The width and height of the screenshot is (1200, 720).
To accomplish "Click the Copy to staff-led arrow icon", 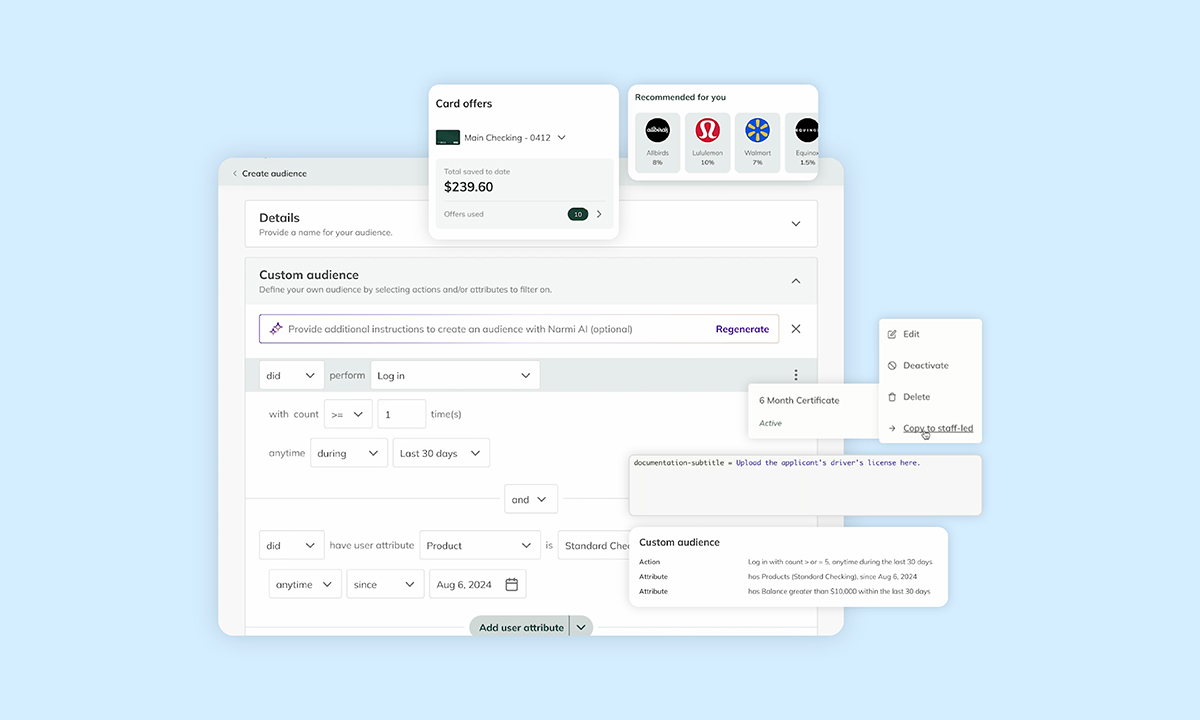I will [x=892, y=428].
